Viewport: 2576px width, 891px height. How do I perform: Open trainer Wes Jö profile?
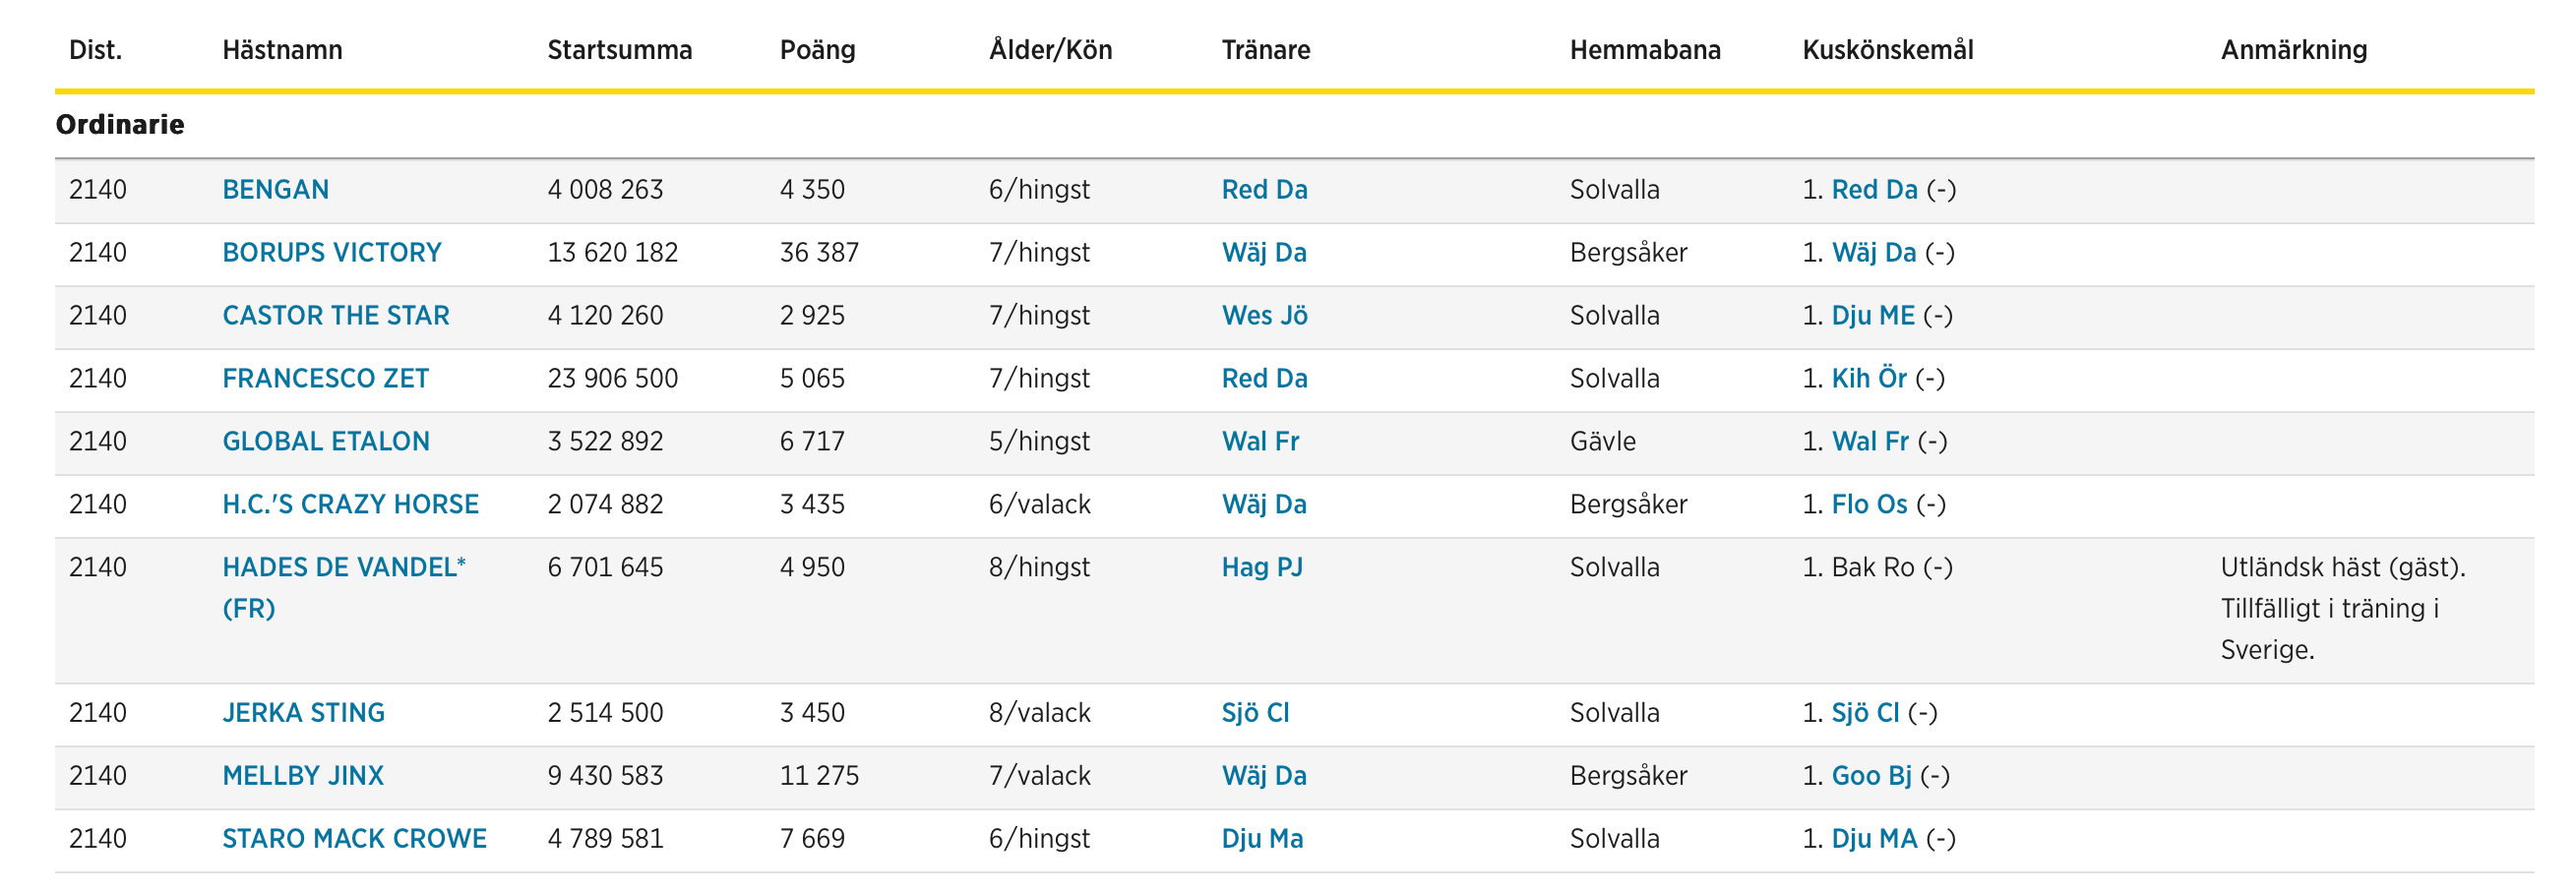point(1264,315)
